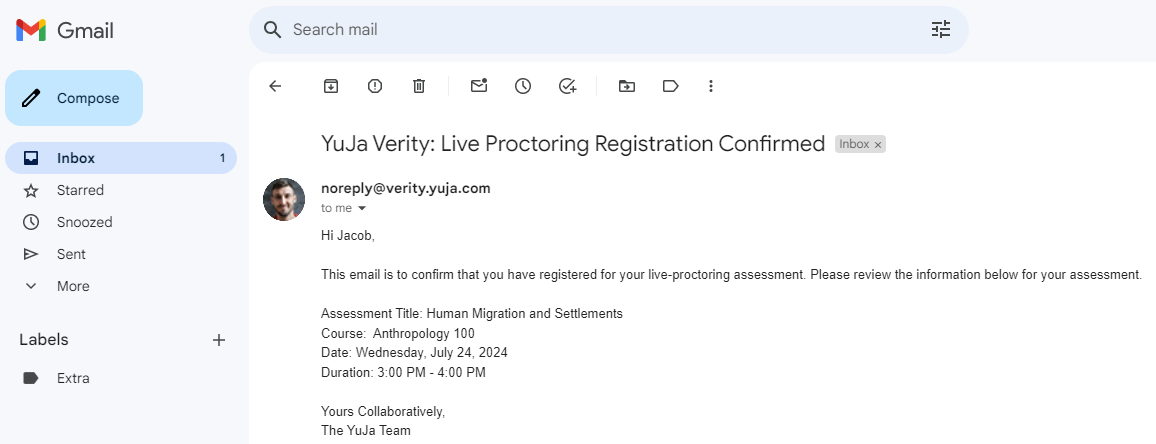Mark the email as unread
The image size is (1156, 444).
pos(479,86)
